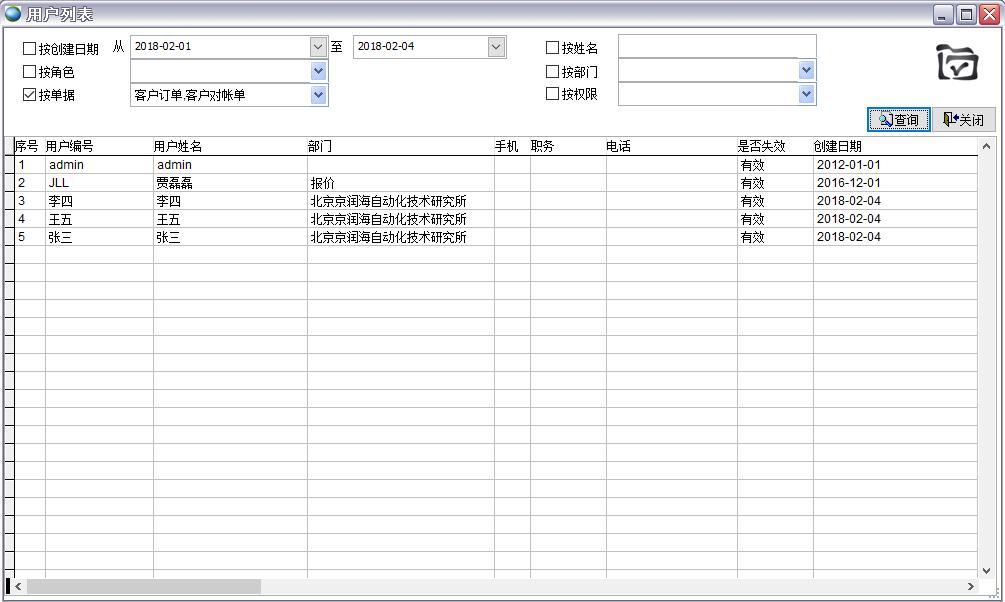Expand the 客户订单,客户对帐单 dropdown
Screen dimensions: 1005x602
pyautogui.click(x=318, y=95)
